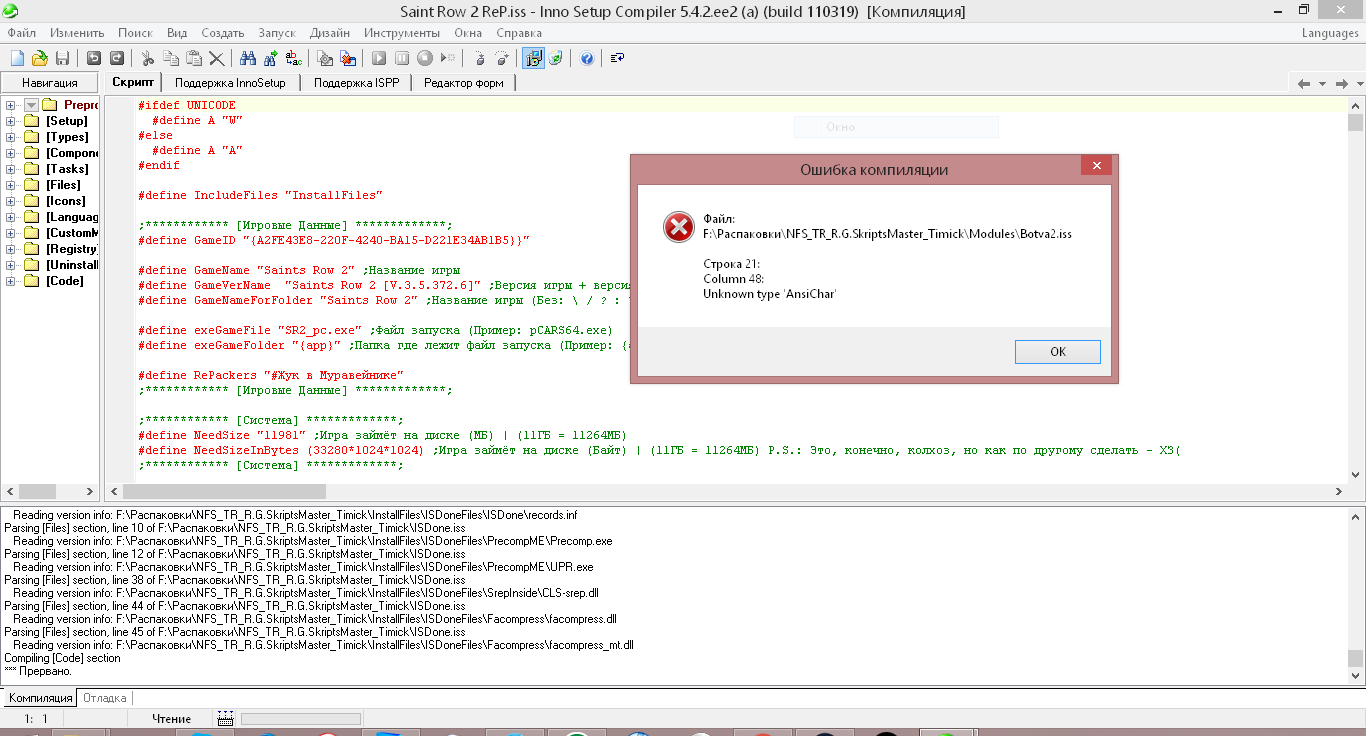
Task: Switch to the Отладка output tab
Action: click(x=104, y=698)
